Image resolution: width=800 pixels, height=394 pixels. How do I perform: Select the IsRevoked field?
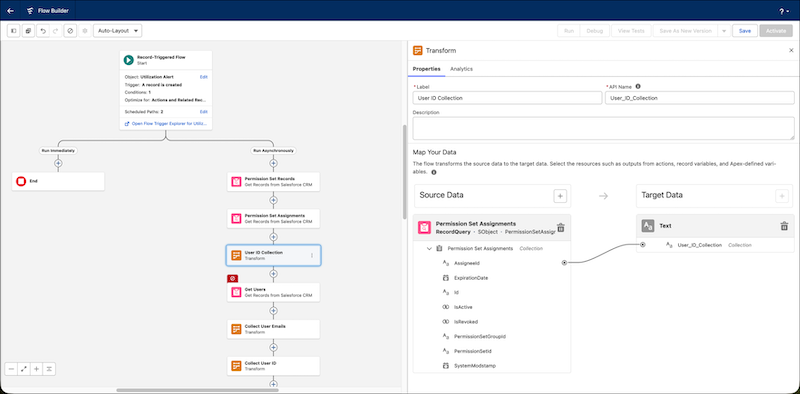click(x=466, y=322)
